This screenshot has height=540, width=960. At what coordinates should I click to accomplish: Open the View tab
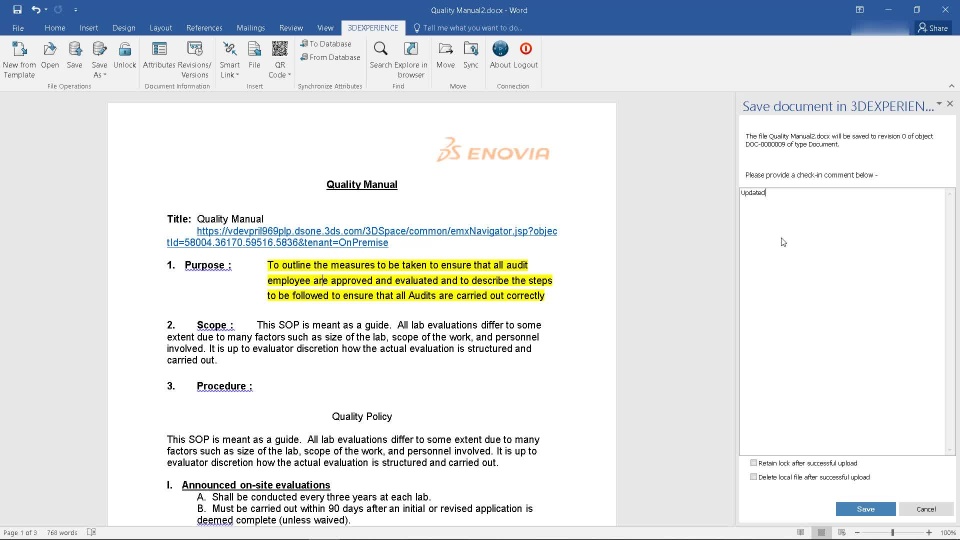[x=325, y=28]
